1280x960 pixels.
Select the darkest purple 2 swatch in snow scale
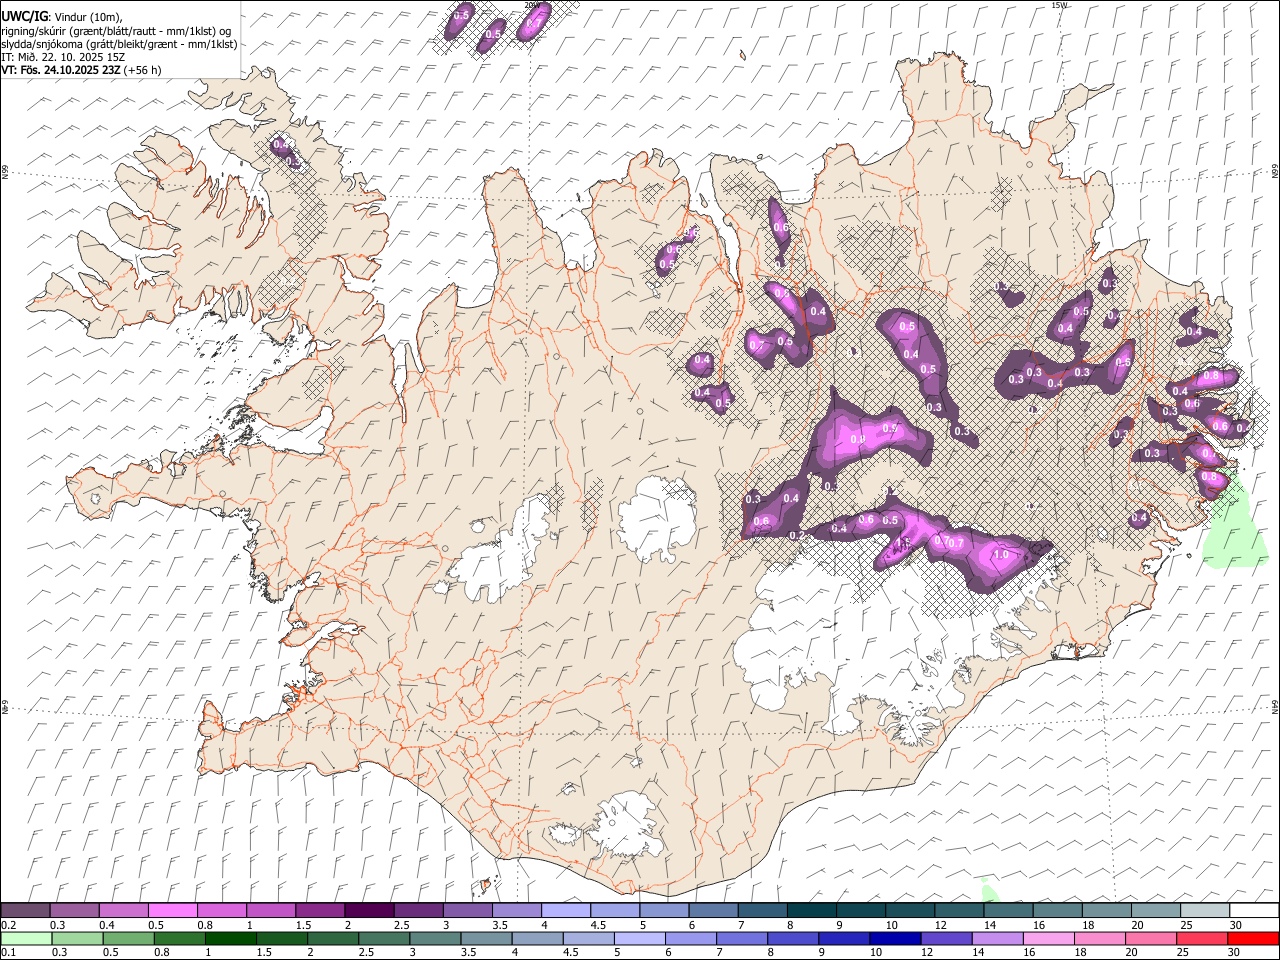[x=369, y=910]
